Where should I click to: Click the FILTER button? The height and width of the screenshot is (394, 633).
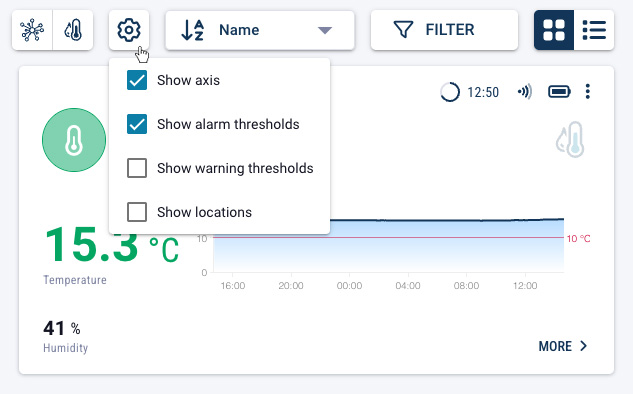[x=444, y=30]
